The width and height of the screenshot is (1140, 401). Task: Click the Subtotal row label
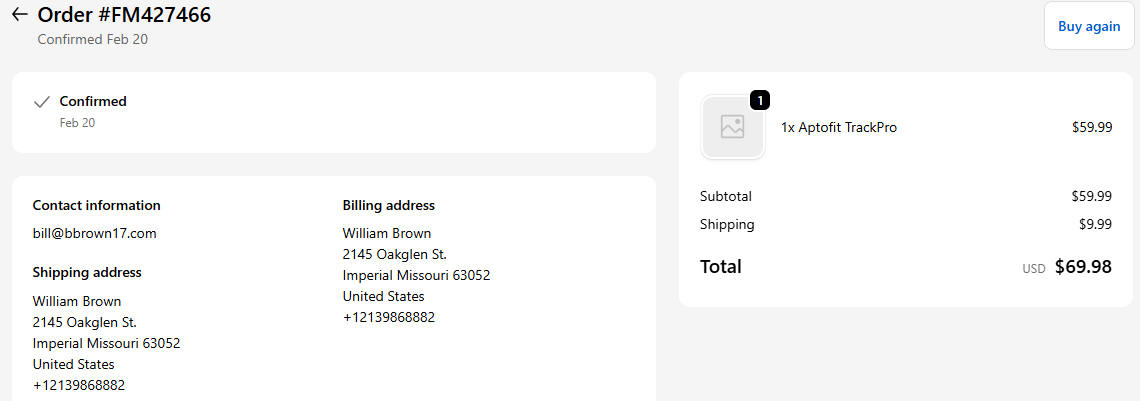725,196
